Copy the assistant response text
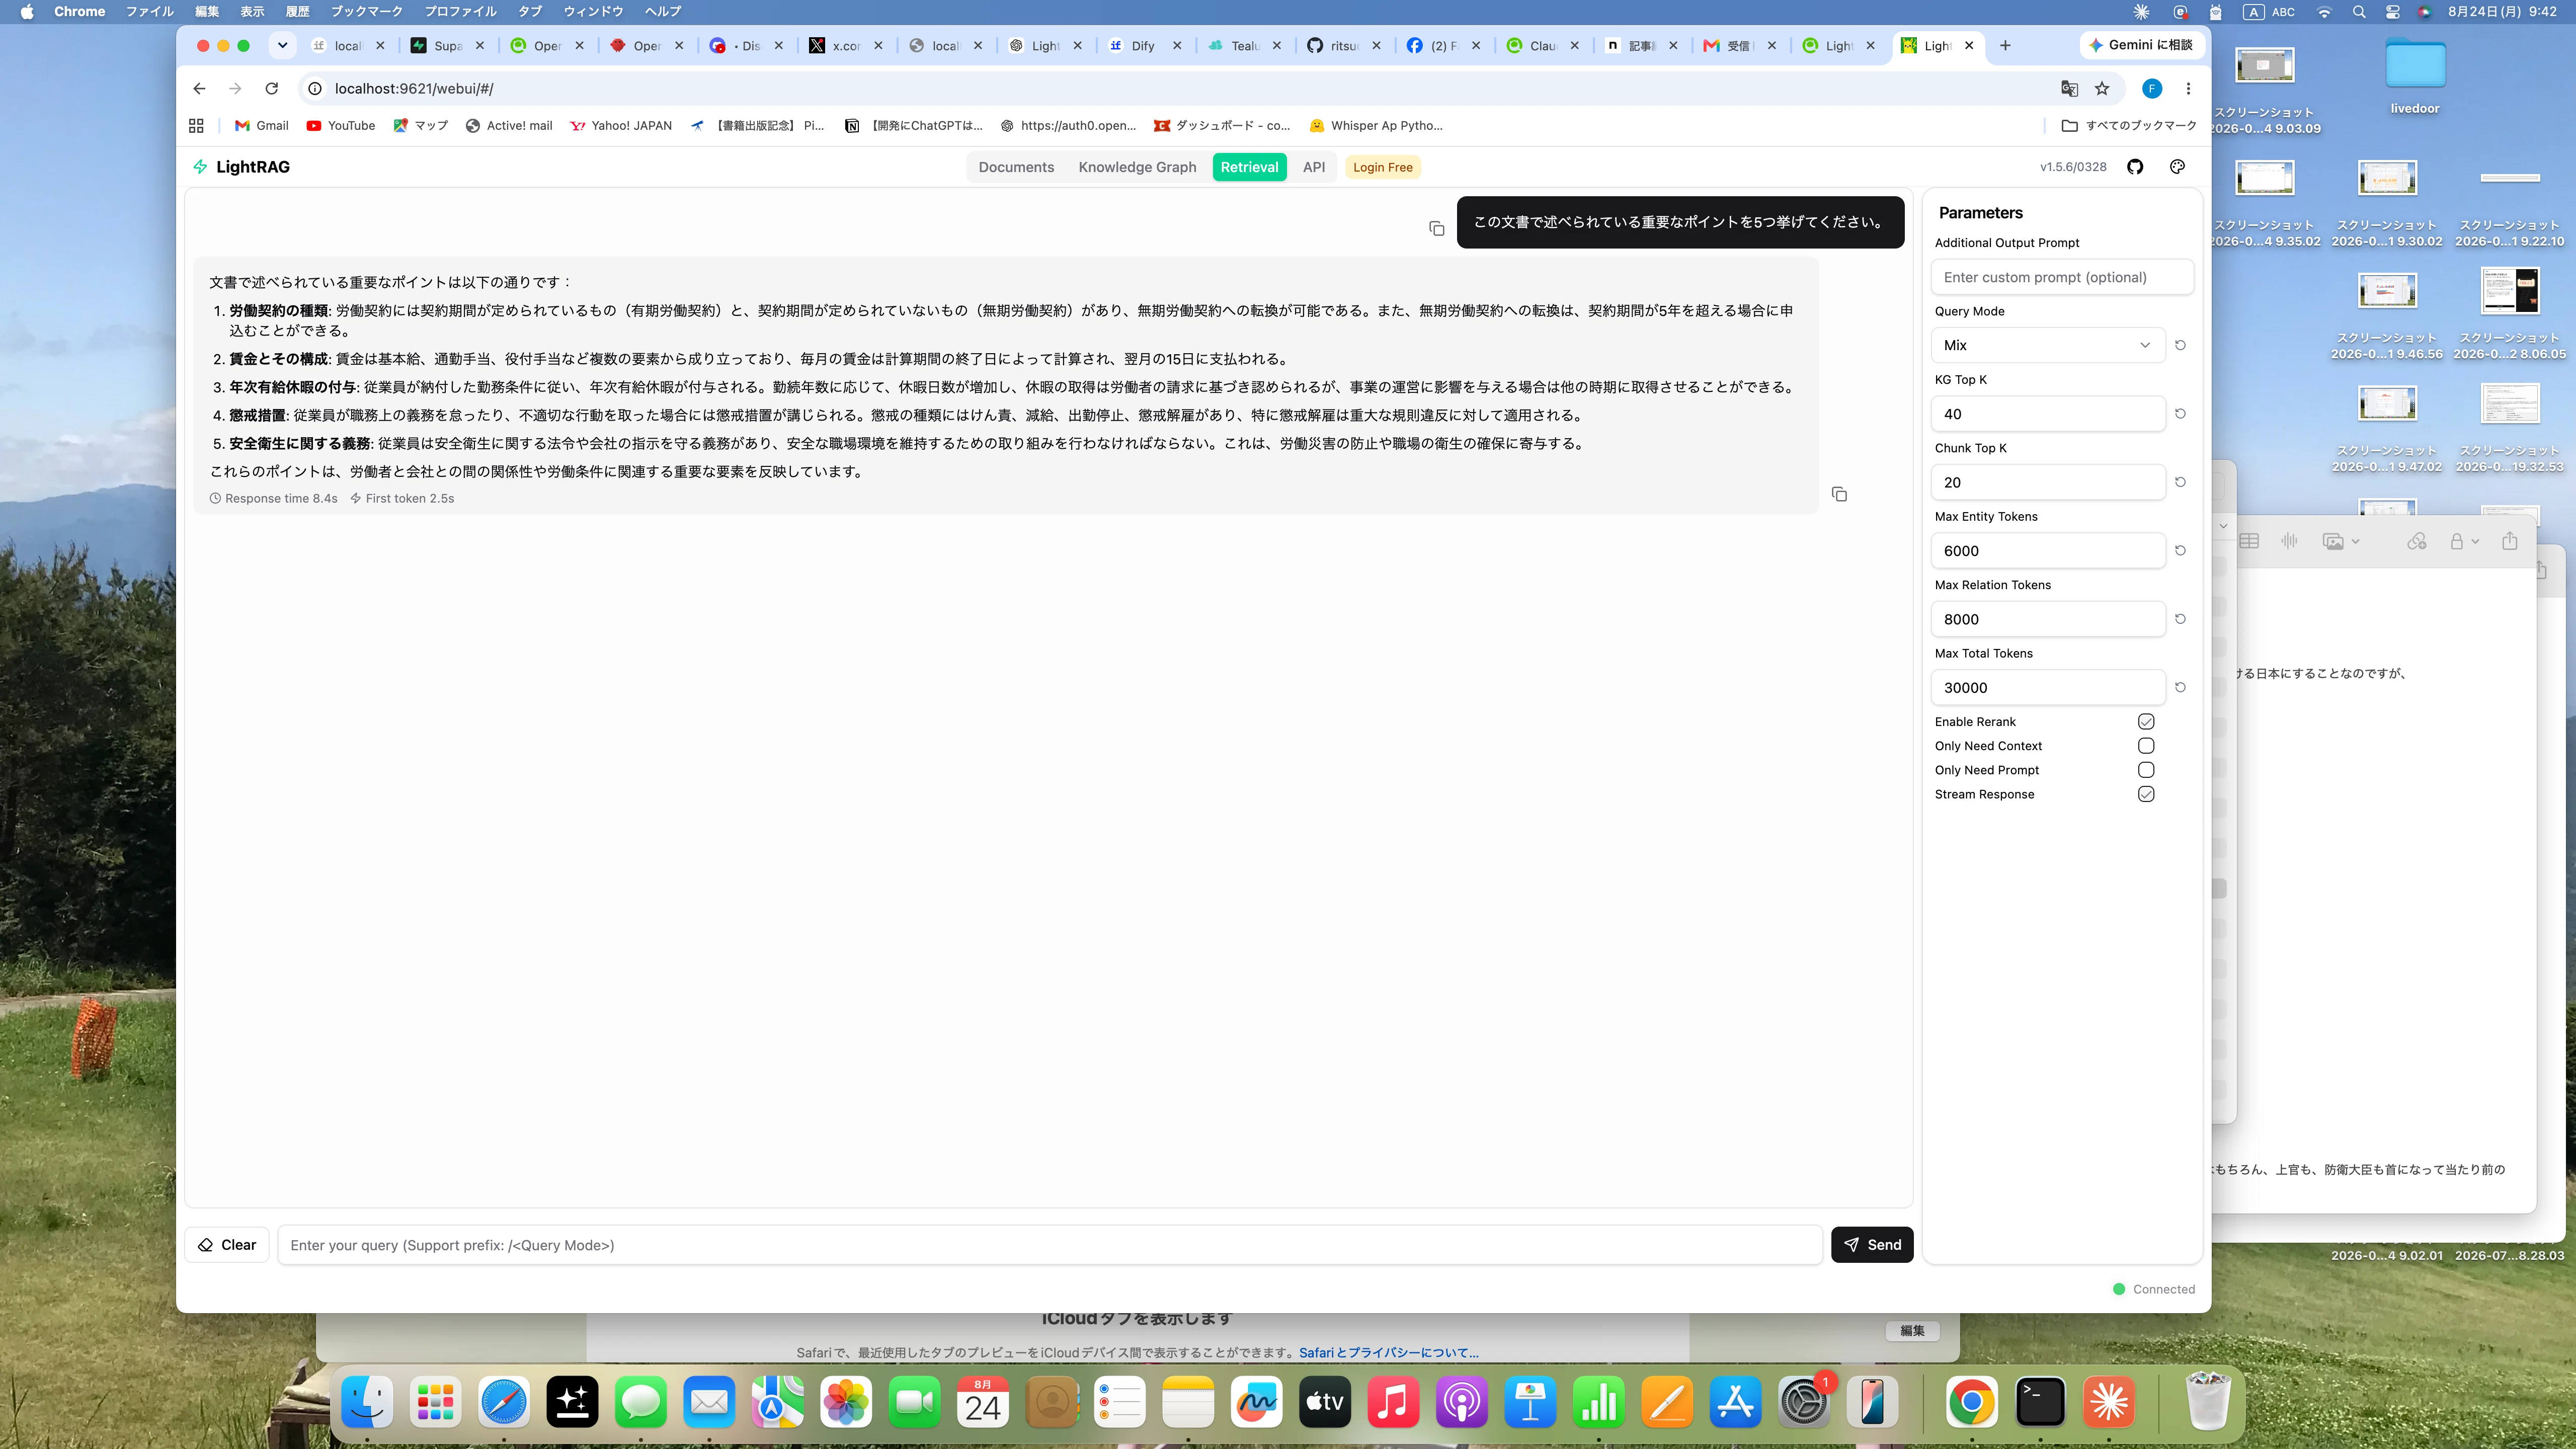This screenshot has height=1449, width=2576. 1839,494
